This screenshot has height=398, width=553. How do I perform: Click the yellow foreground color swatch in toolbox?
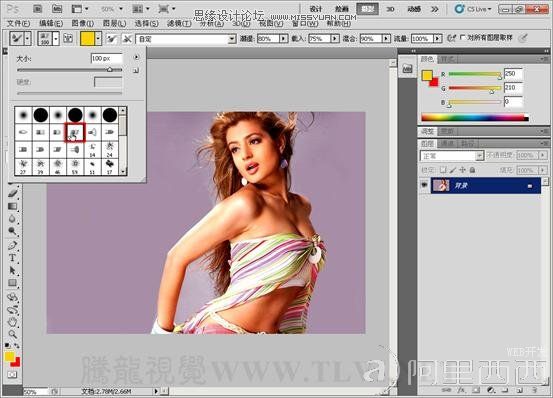10,356
